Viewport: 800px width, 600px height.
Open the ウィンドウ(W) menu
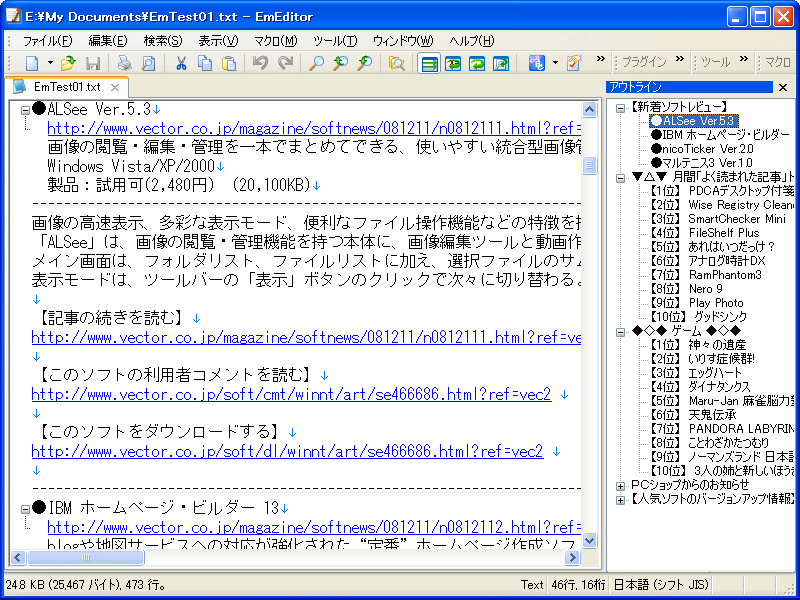click(403, 41)
